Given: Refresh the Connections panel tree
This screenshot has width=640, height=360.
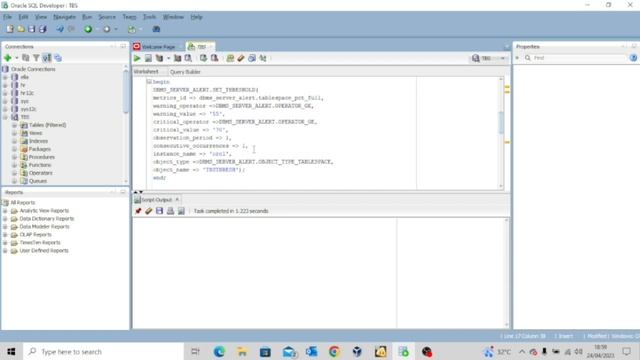Looking at the screenshot, I should (x=26, y=58).
